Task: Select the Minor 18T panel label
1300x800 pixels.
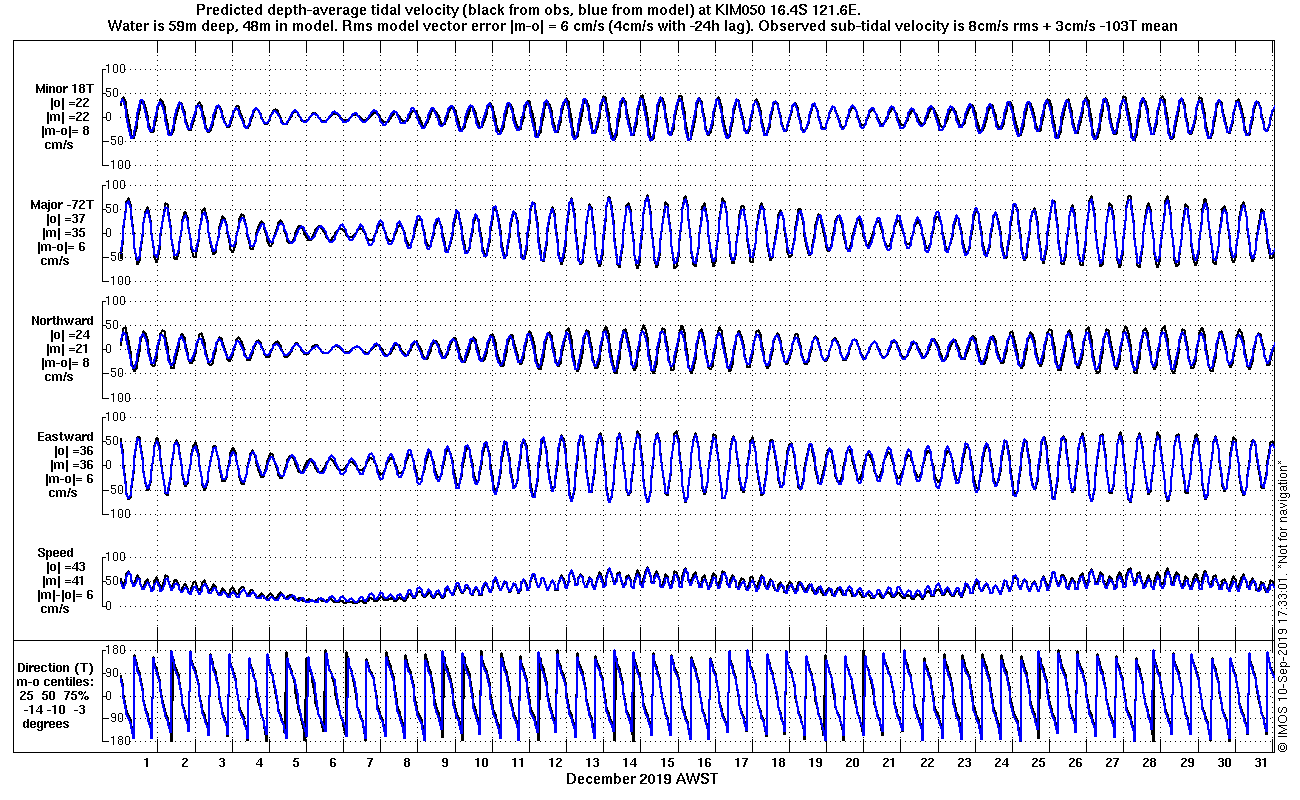Action: (x=62, y=89)
